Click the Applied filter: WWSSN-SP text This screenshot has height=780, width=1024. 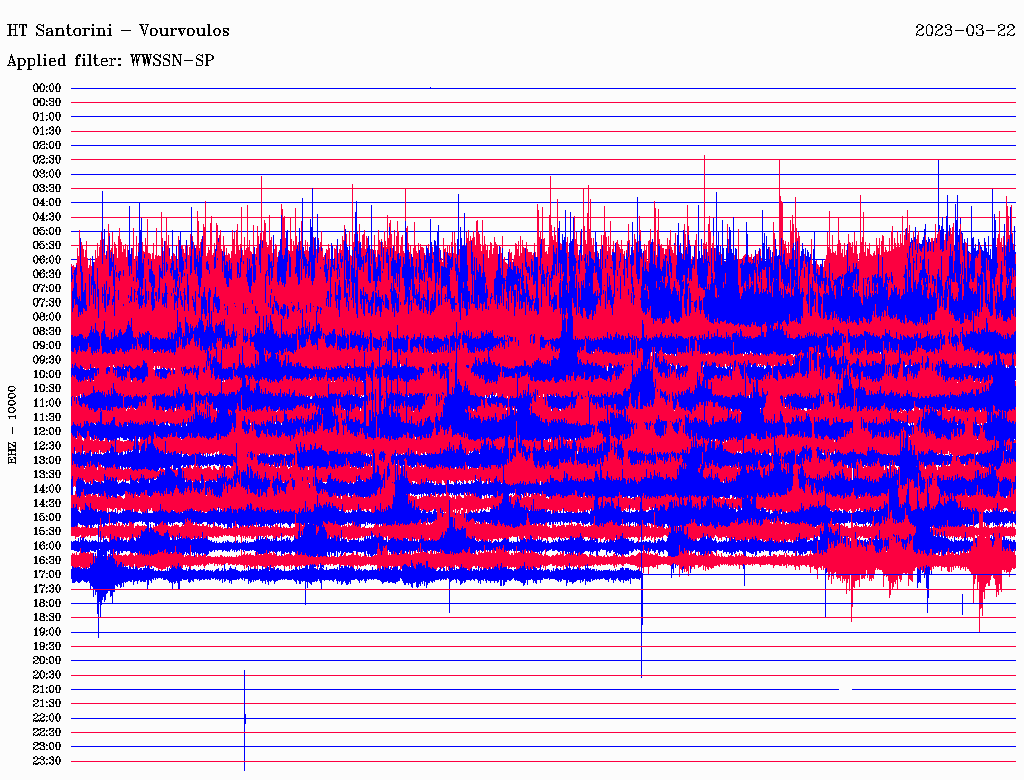pos(110,61)
